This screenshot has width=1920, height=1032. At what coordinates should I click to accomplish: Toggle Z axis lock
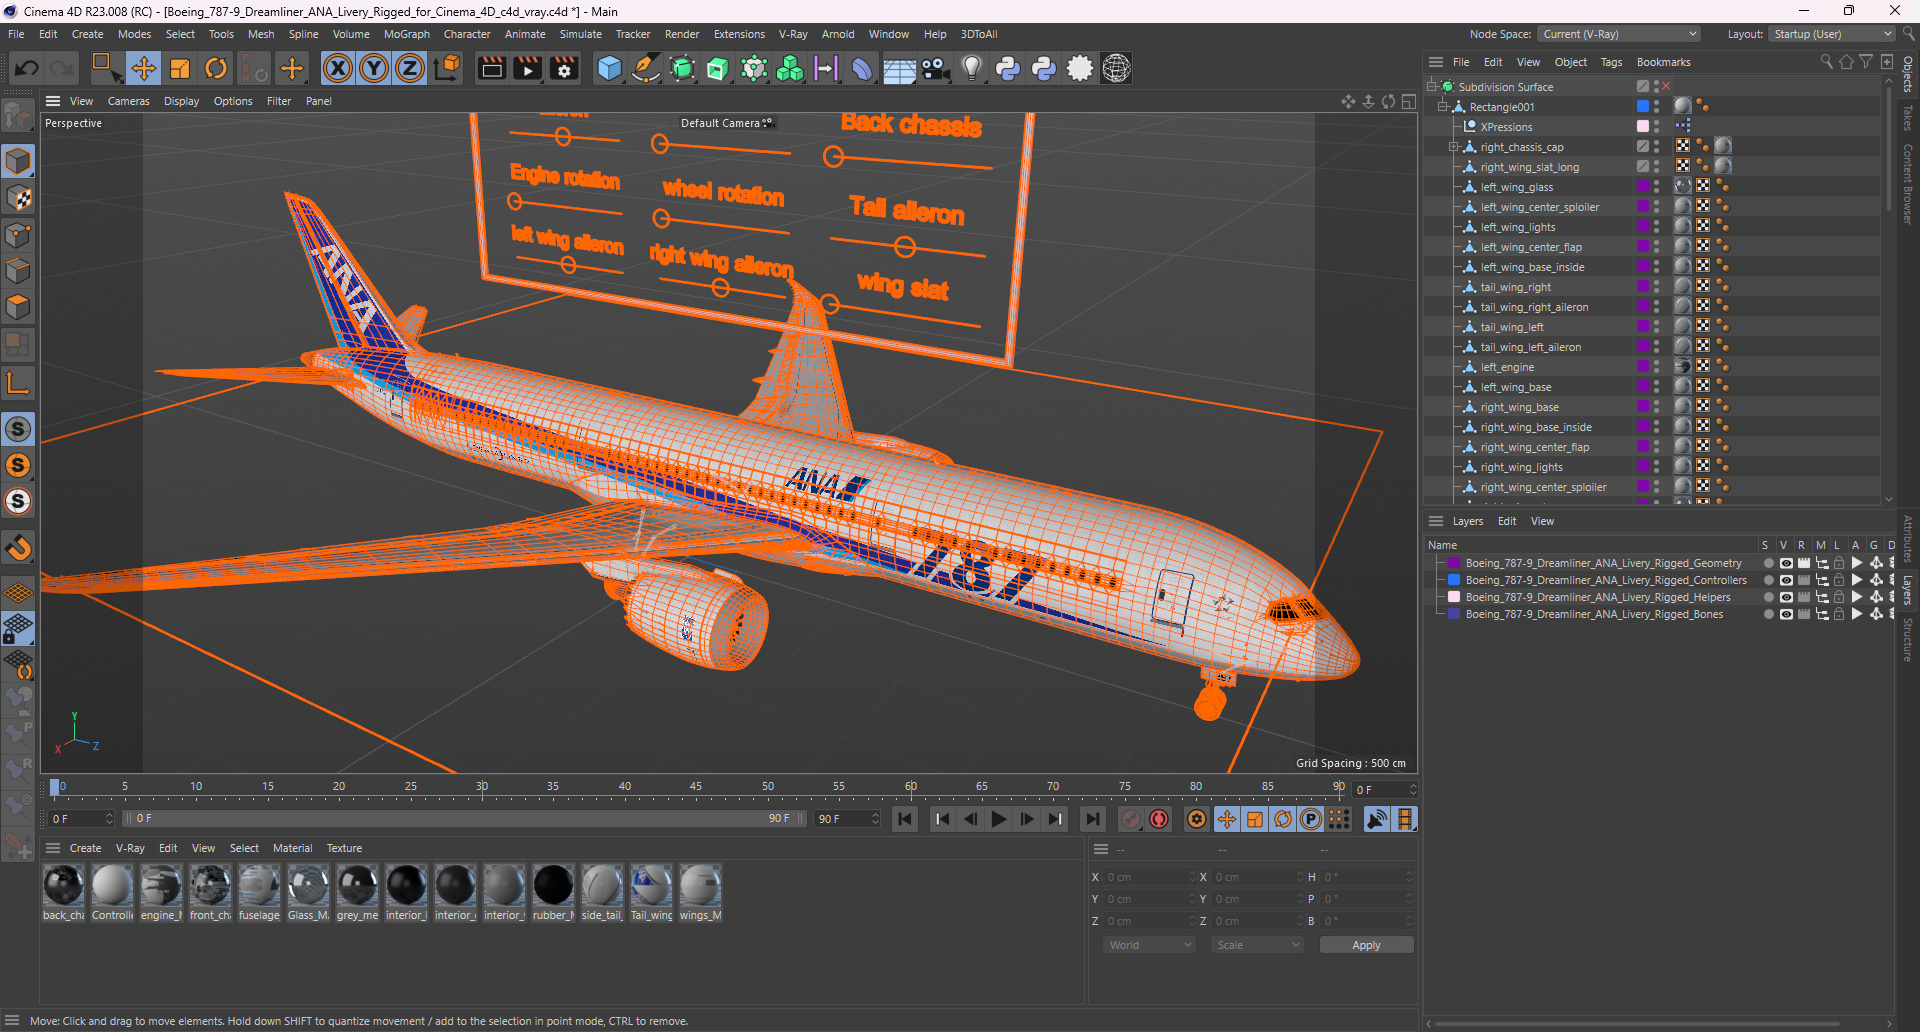[x=410, y=68]
